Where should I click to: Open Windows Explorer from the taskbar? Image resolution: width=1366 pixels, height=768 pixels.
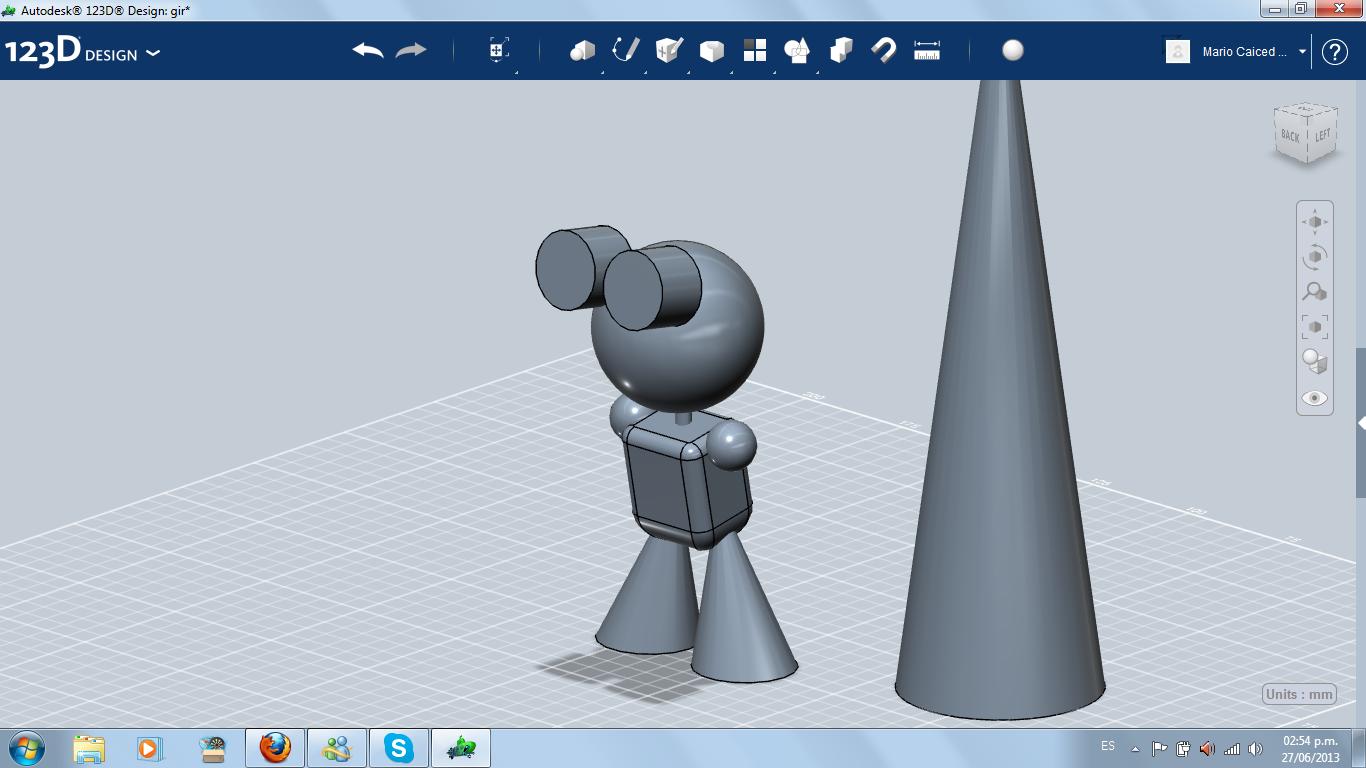pos(89,748)
